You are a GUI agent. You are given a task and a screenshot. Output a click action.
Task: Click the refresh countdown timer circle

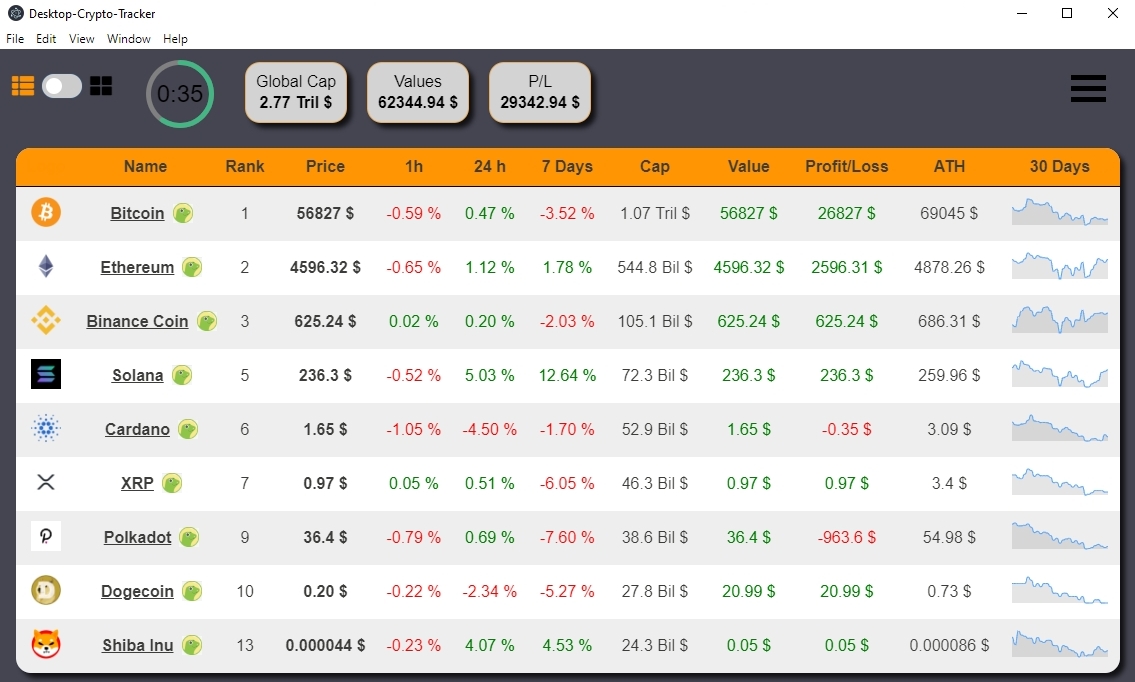click(180, 94)
